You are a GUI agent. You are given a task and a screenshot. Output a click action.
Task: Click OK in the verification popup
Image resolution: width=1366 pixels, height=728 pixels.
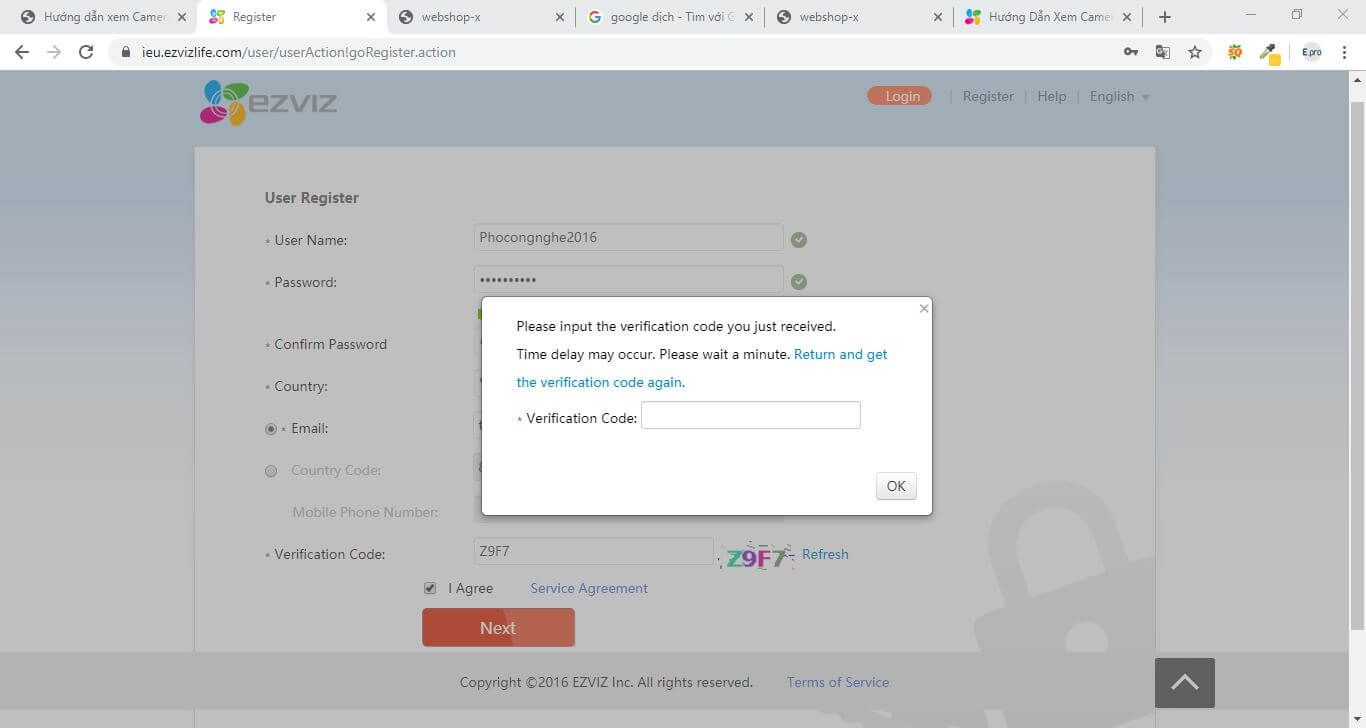point(896,486)
